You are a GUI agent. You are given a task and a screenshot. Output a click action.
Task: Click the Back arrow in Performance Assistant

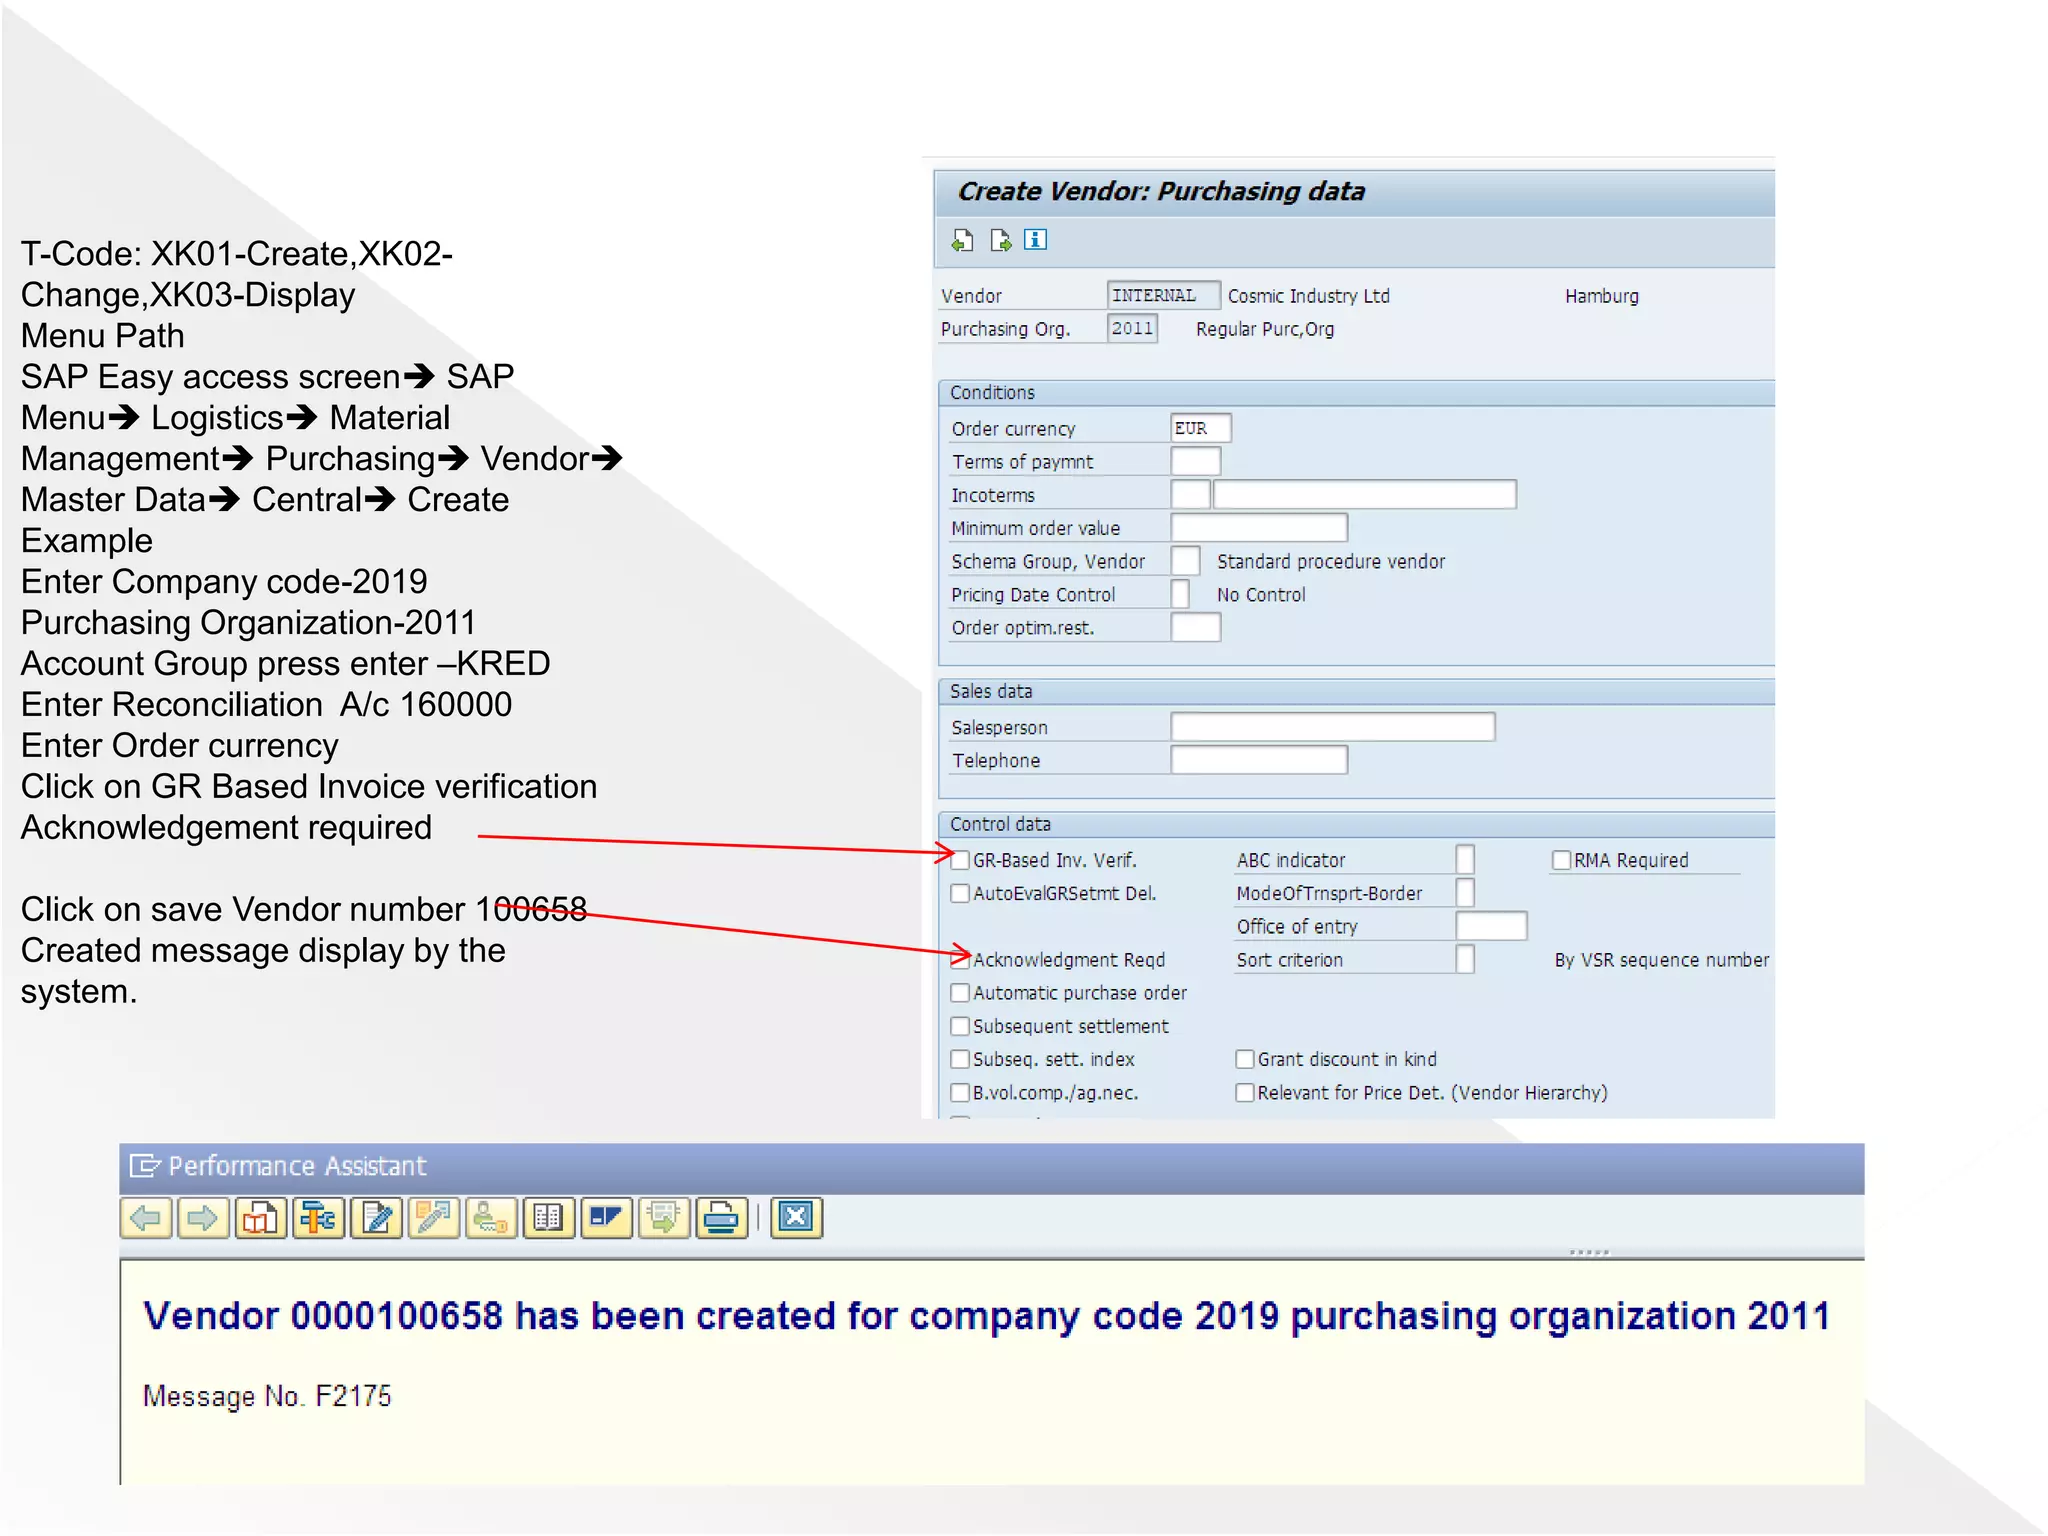146,1218
